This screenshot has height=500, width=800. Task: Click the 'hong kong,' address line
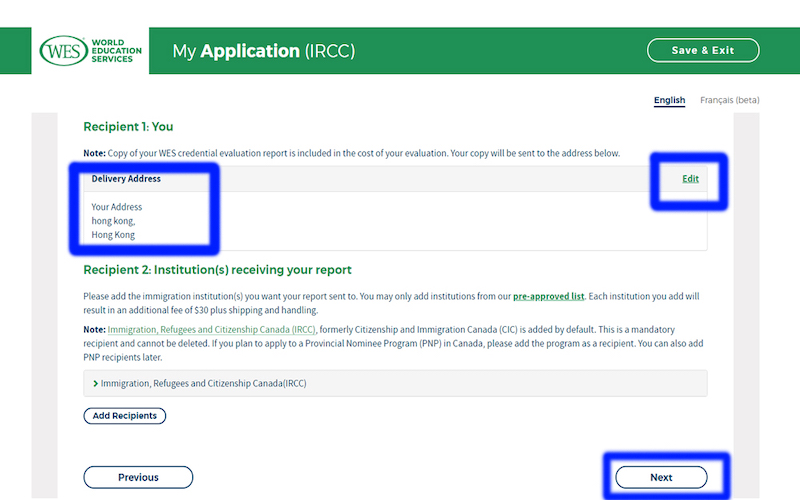(113, 221)
